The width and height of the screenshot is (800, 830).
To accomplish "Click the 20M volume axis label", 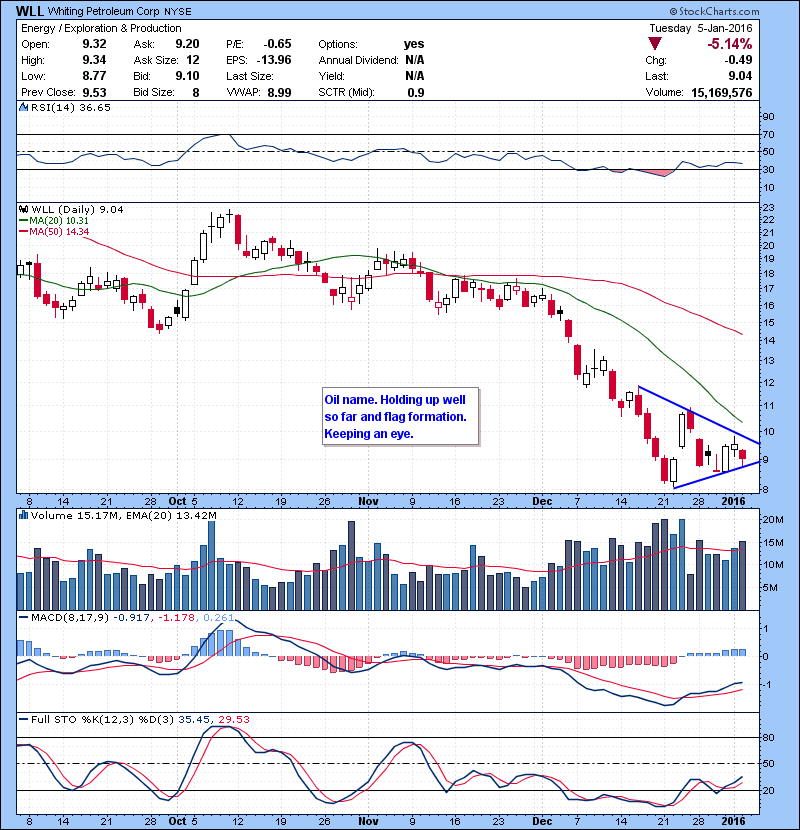I will point(773,520).
